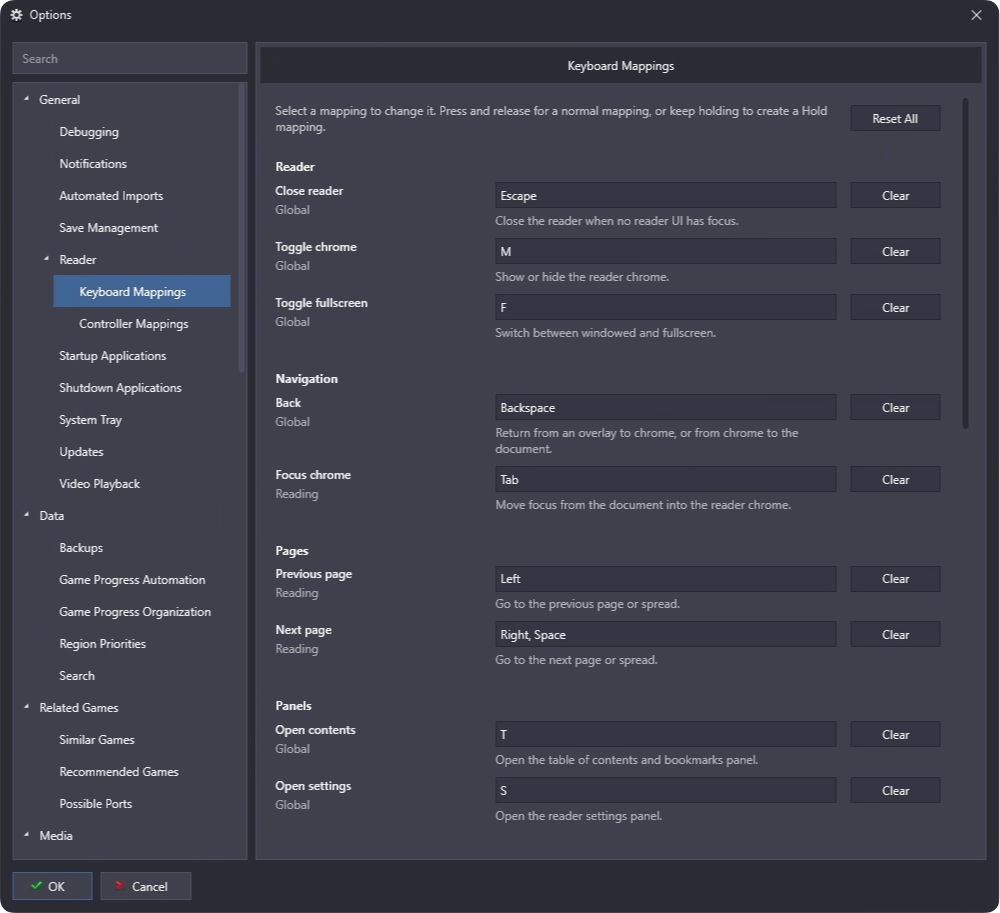Clear the Close reader mapping
Screen dimensions: 1000x913
click(895, 196)
